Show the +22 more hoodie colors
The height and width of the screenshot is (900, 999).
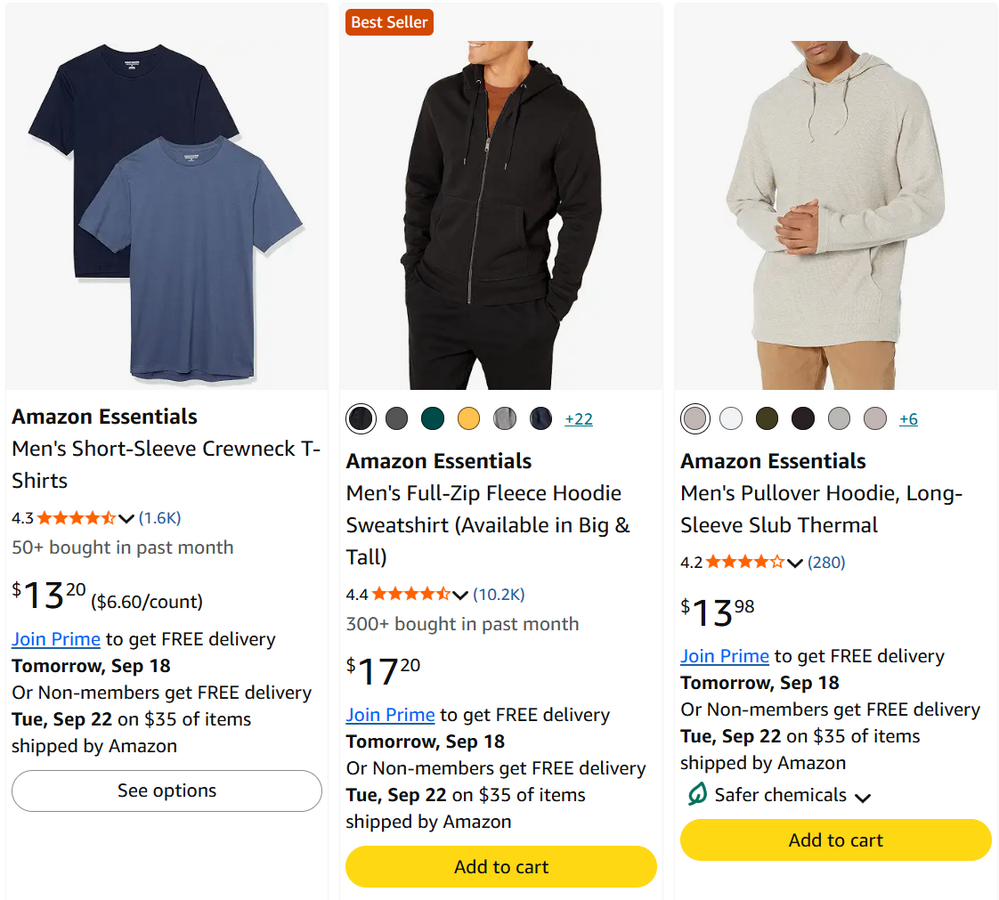(579, 419)
